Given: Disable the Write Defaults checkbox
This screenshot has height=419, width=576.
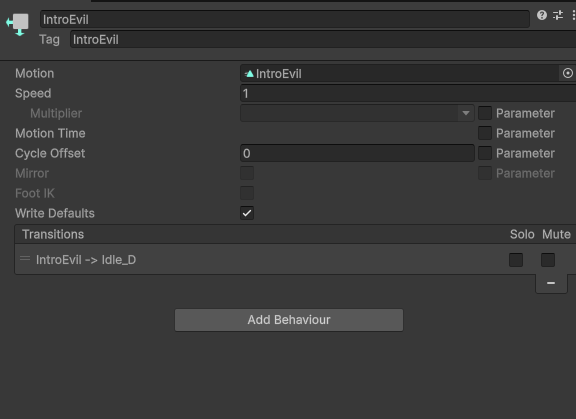Looking at the screenshot, I should (x=247, y=213).
